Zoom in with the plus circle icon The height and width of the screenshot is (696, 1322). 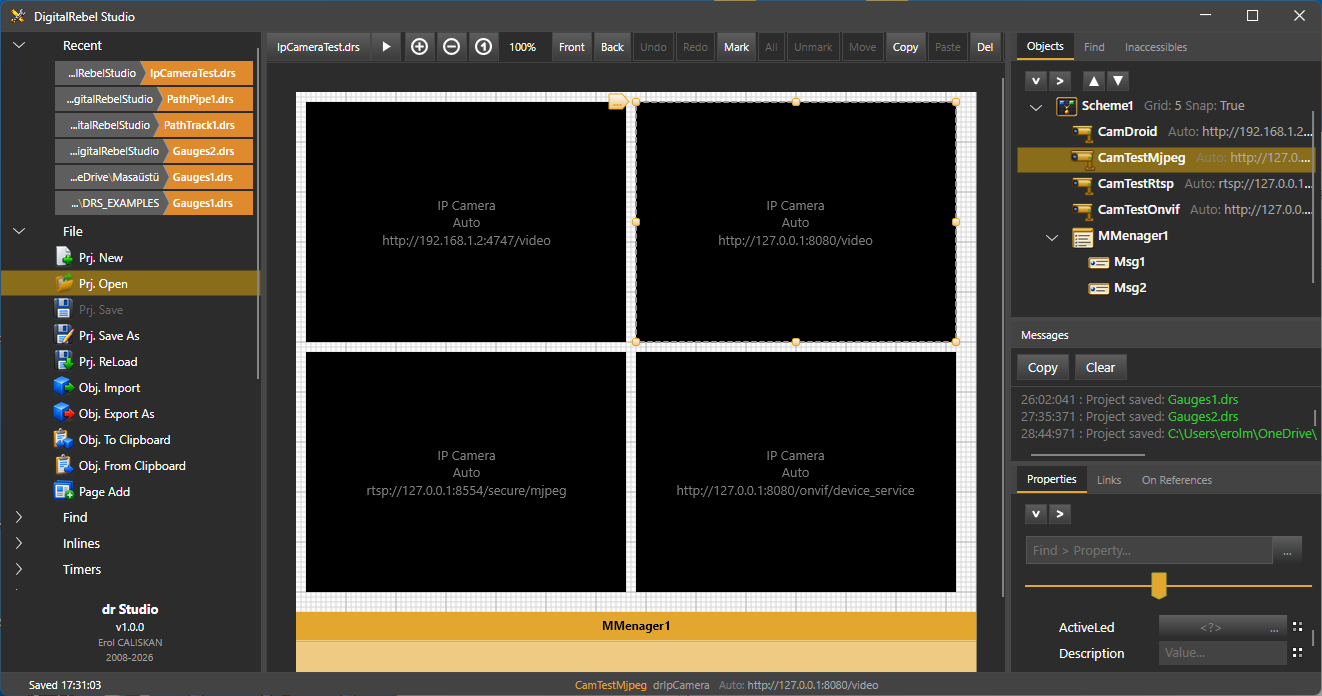pyautogui.click(x=419, y=47)
